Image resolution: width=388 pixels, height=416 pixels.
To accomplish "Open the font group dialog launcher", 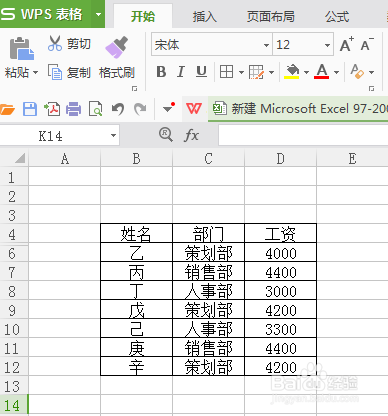I will coord(371,88).
